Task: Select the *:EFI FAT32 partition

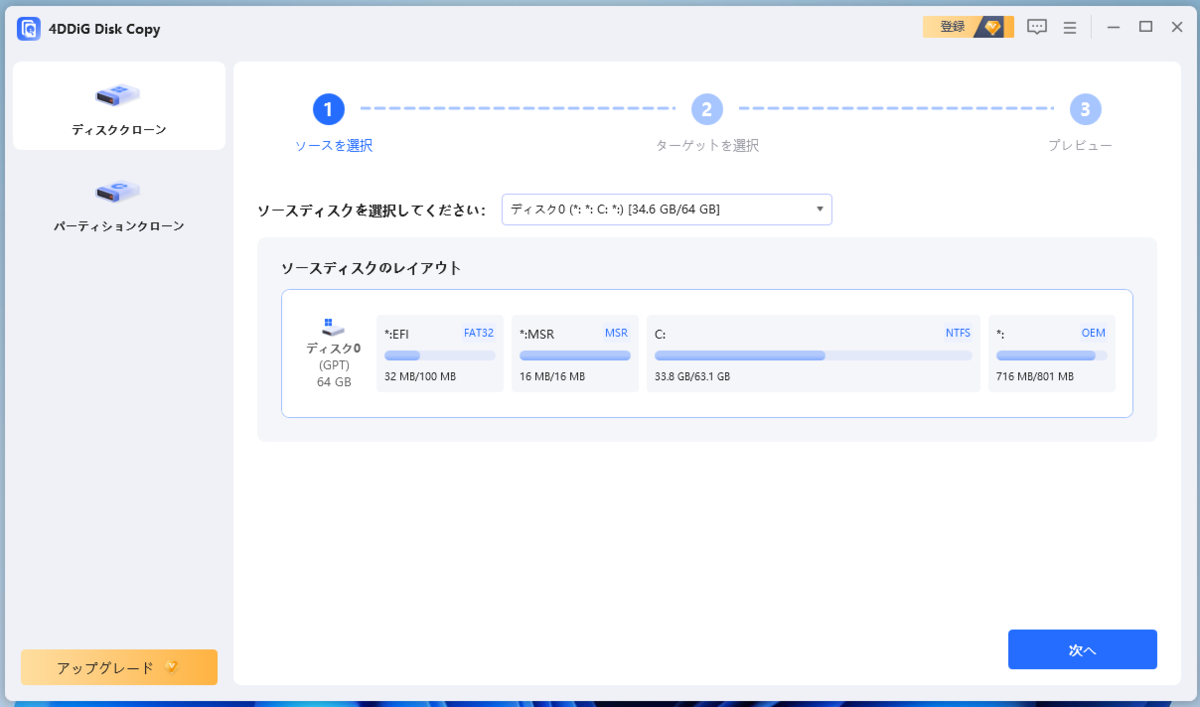Action: [439, 354]
